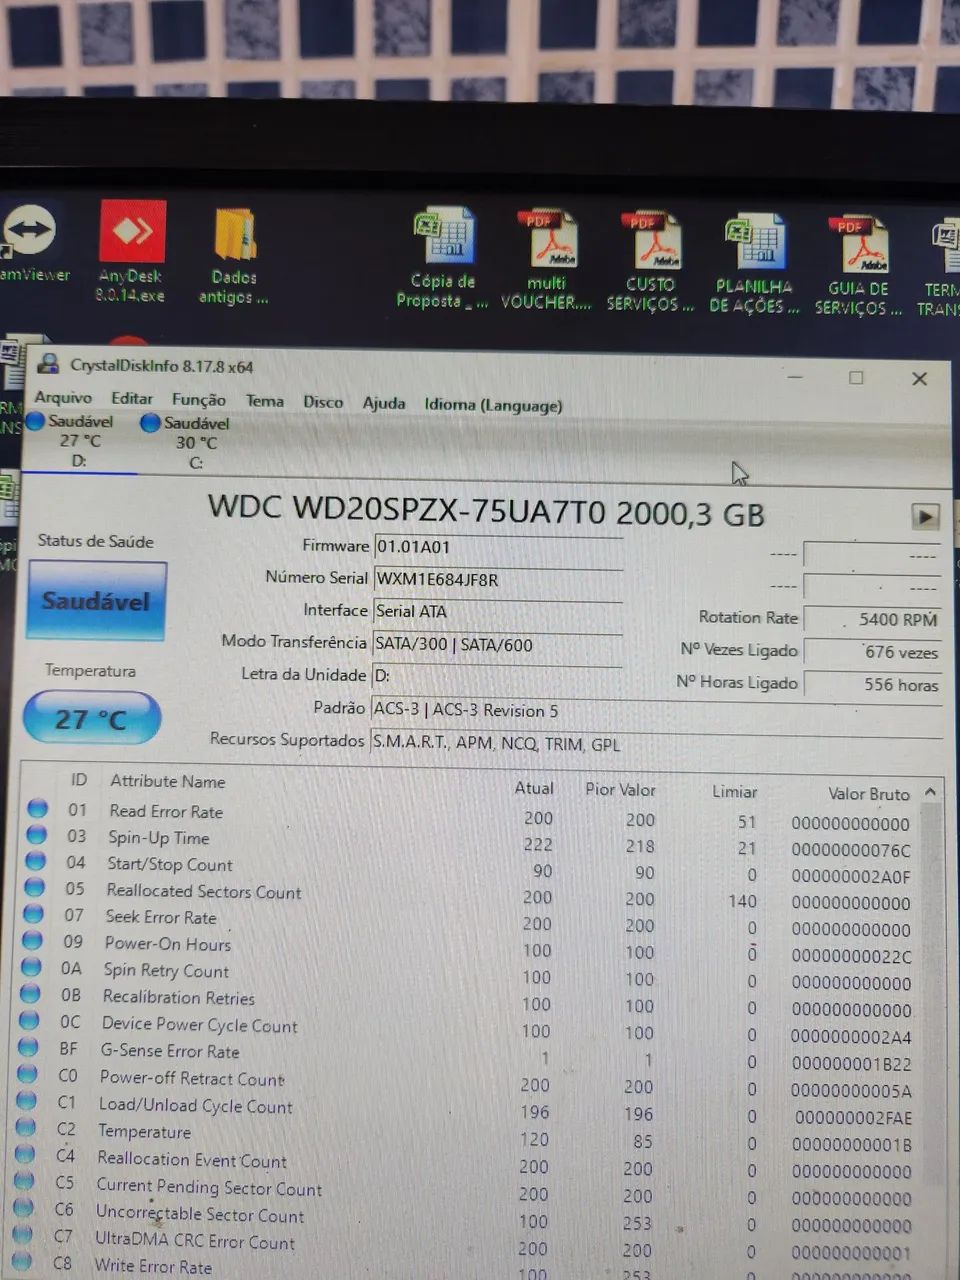Click the Rotation Rate value 5400 RPM

click(873, 619)
